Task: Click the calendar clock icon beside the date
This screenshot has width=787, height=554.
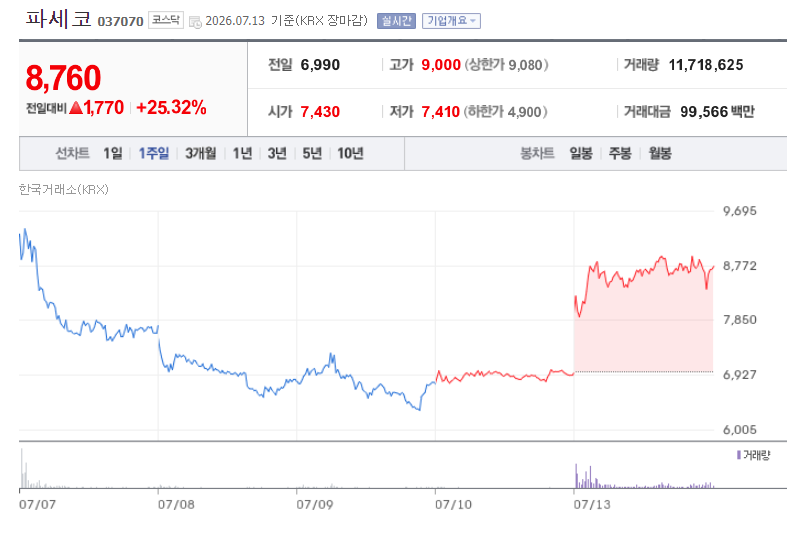Action: (x=195, y=22)
